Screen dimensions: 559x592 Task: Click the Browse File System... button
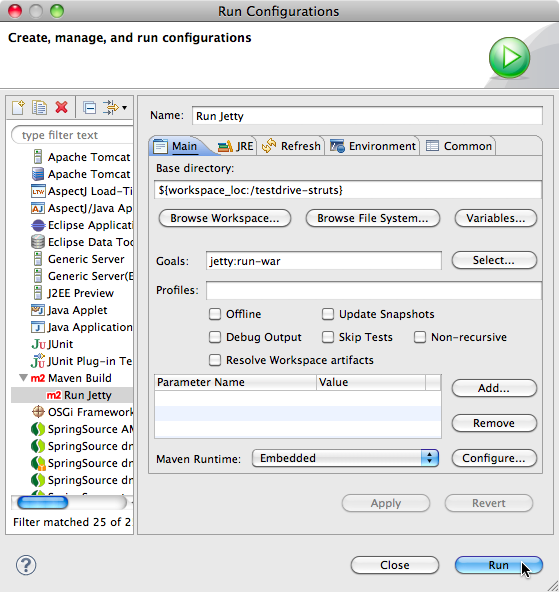pyautogui.click(x=373, y=218)
